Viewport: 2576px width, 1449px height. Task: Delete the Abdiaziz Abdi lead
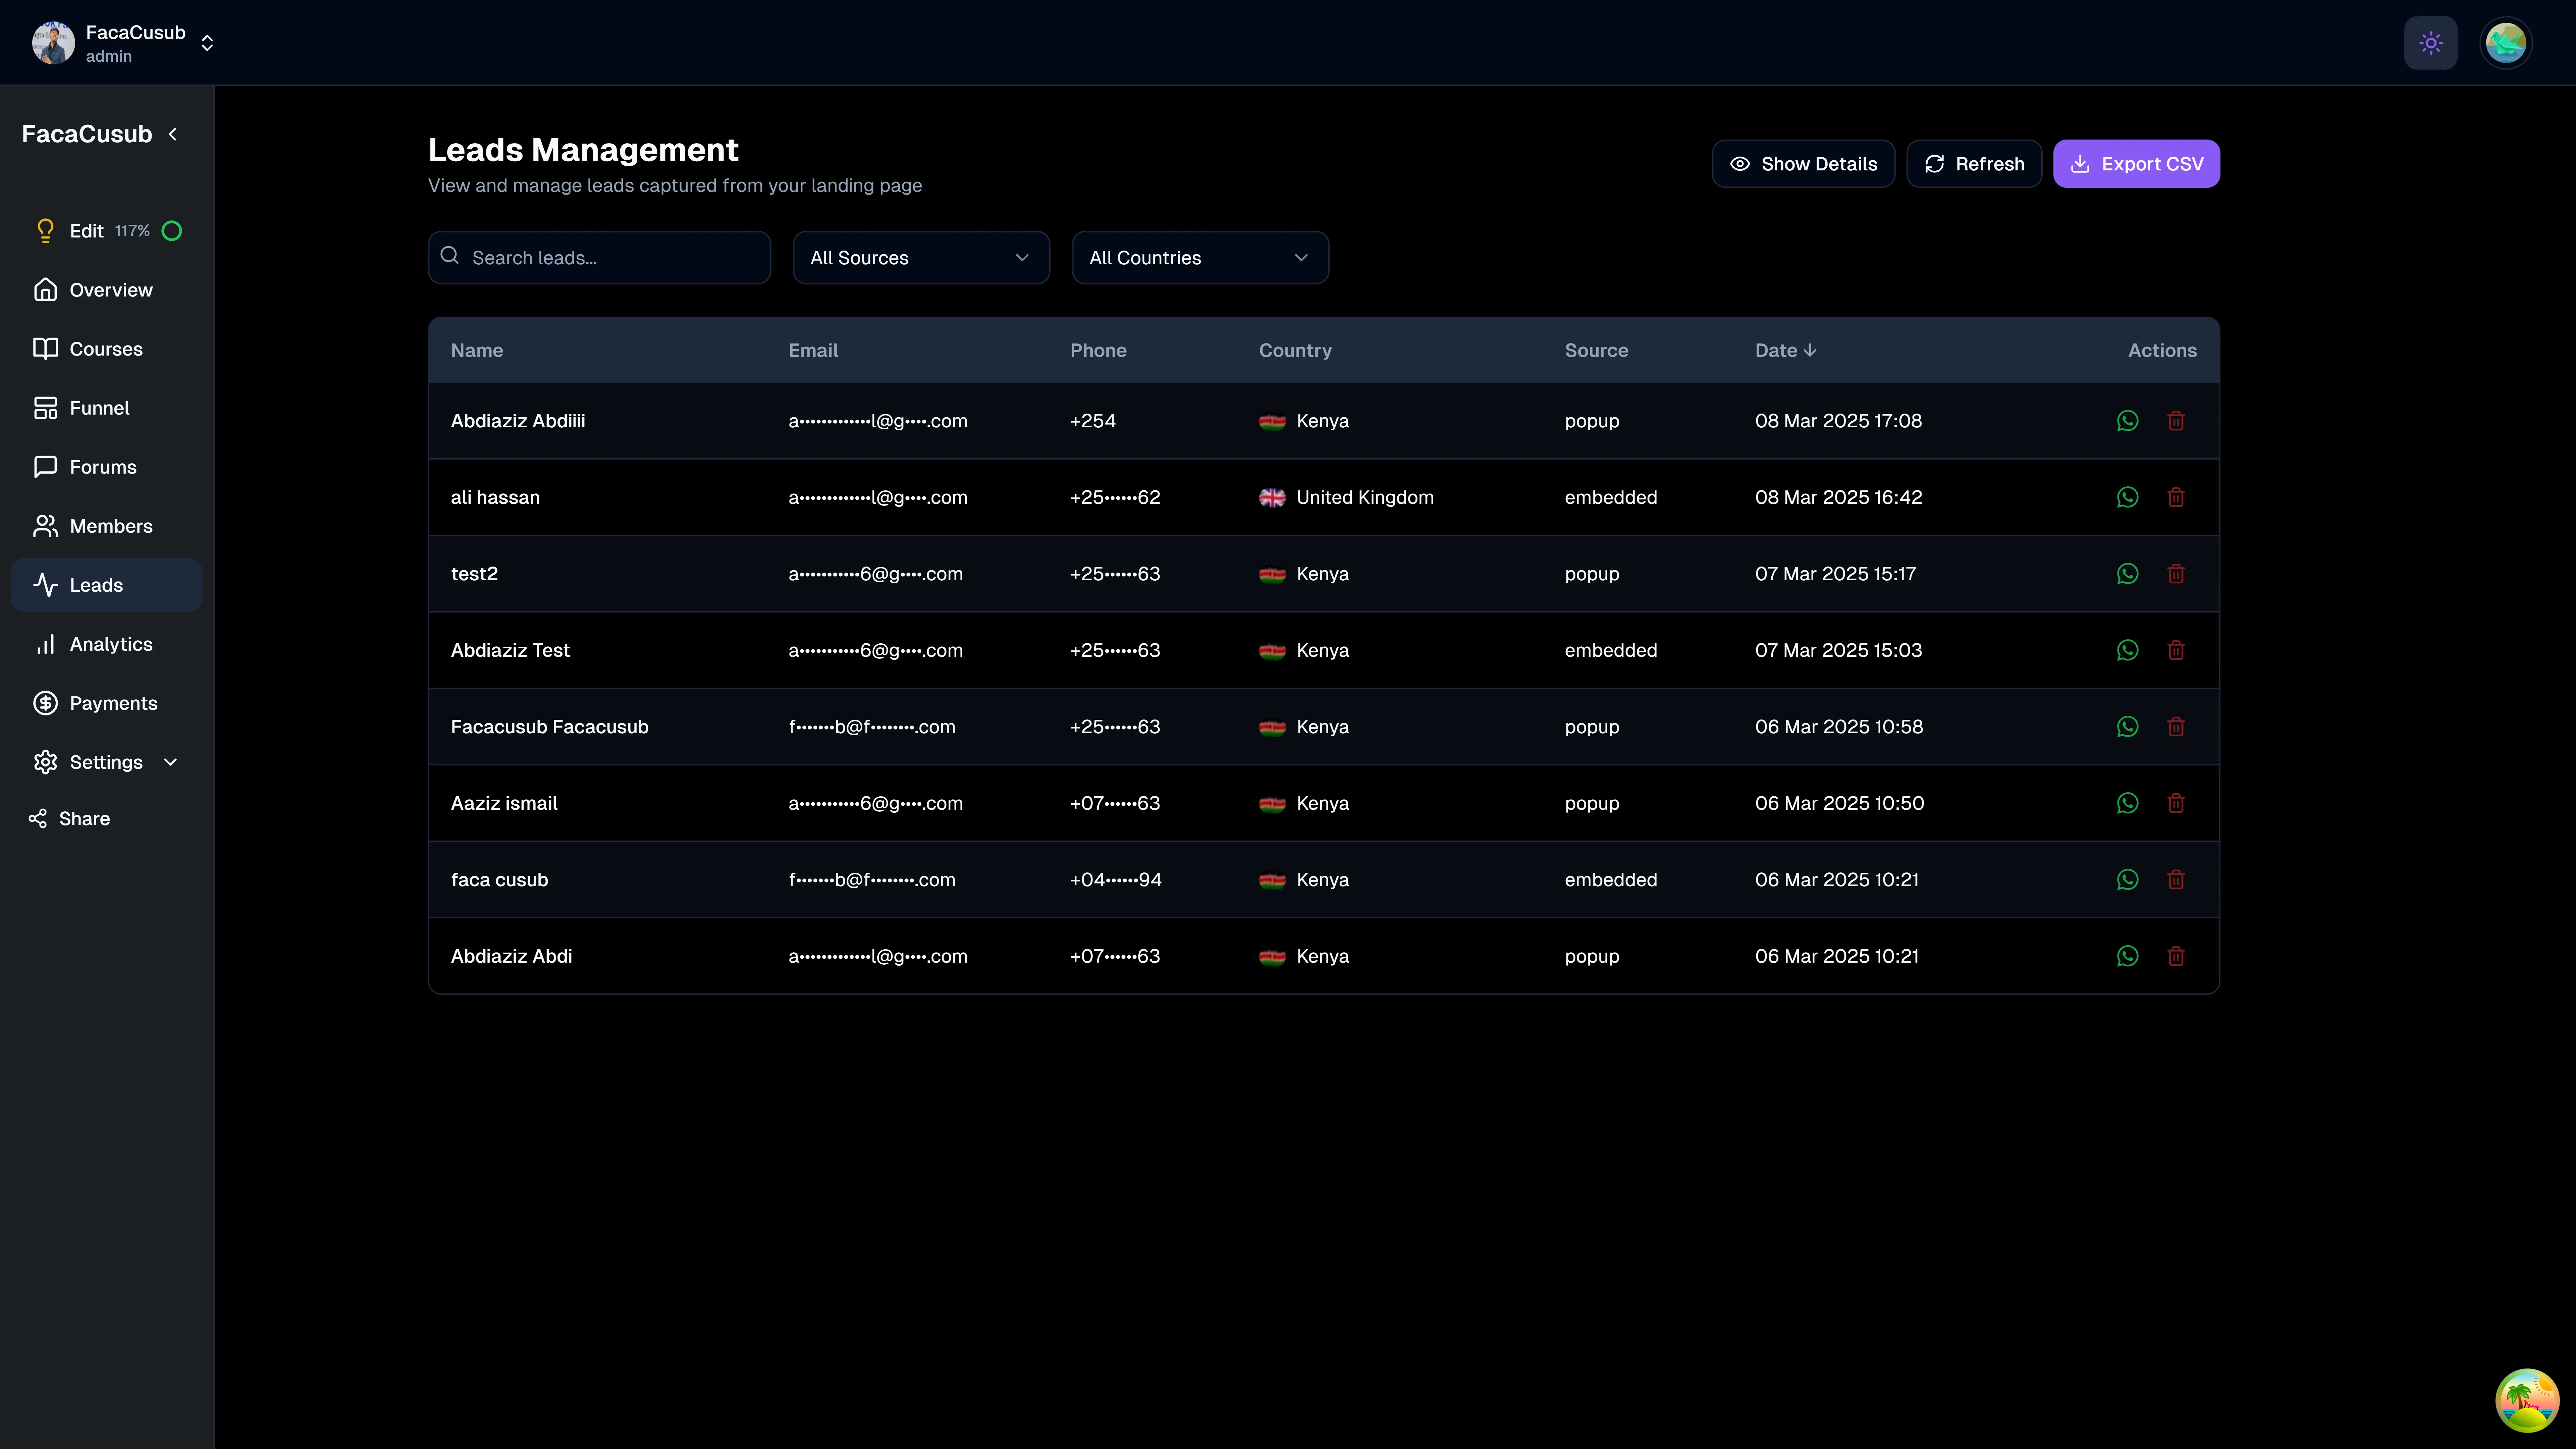point(2176,956)
